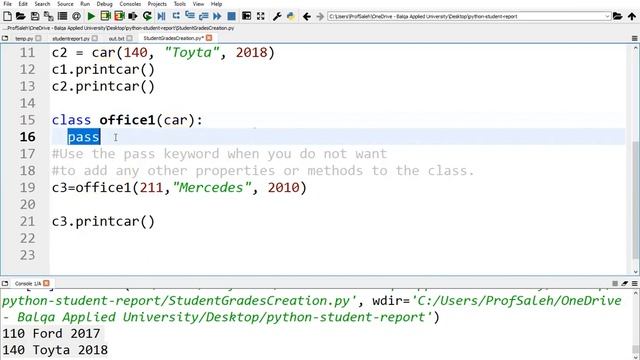Image resolution: width=640 pixels, height=360 pixels.
Task: Continue execution until next breakpoint
Action: tap(217, 16)
